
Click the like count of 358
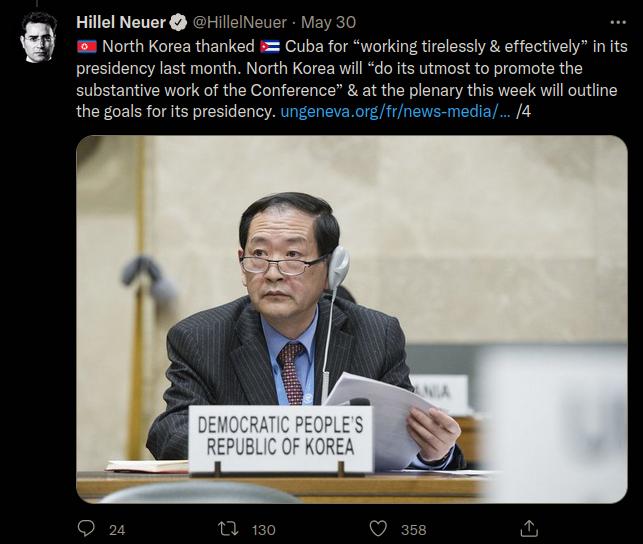point(414,530)
